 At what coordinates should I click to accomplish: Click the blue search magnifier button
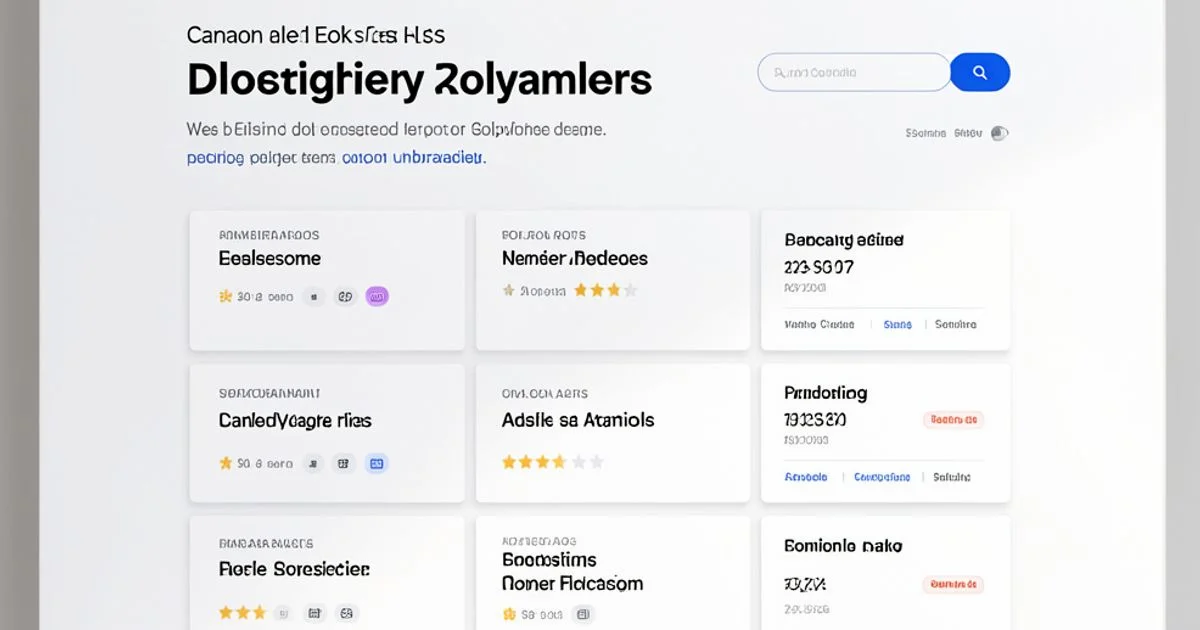coord(979,73)
